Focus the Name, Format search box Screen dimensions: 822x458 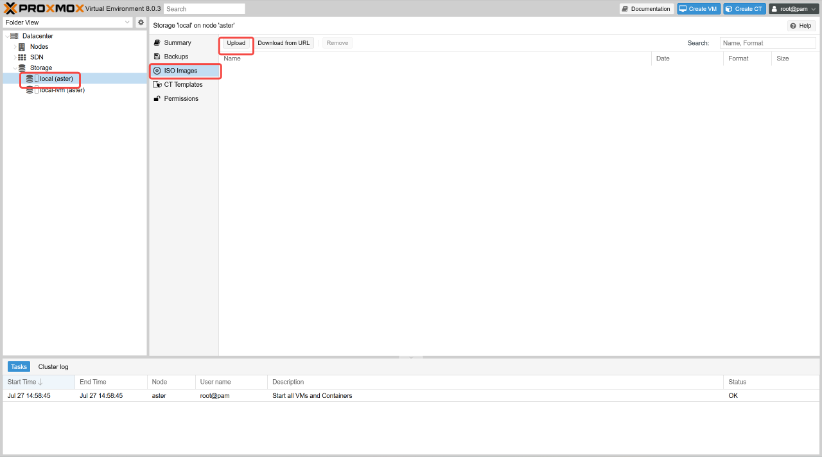768,43
